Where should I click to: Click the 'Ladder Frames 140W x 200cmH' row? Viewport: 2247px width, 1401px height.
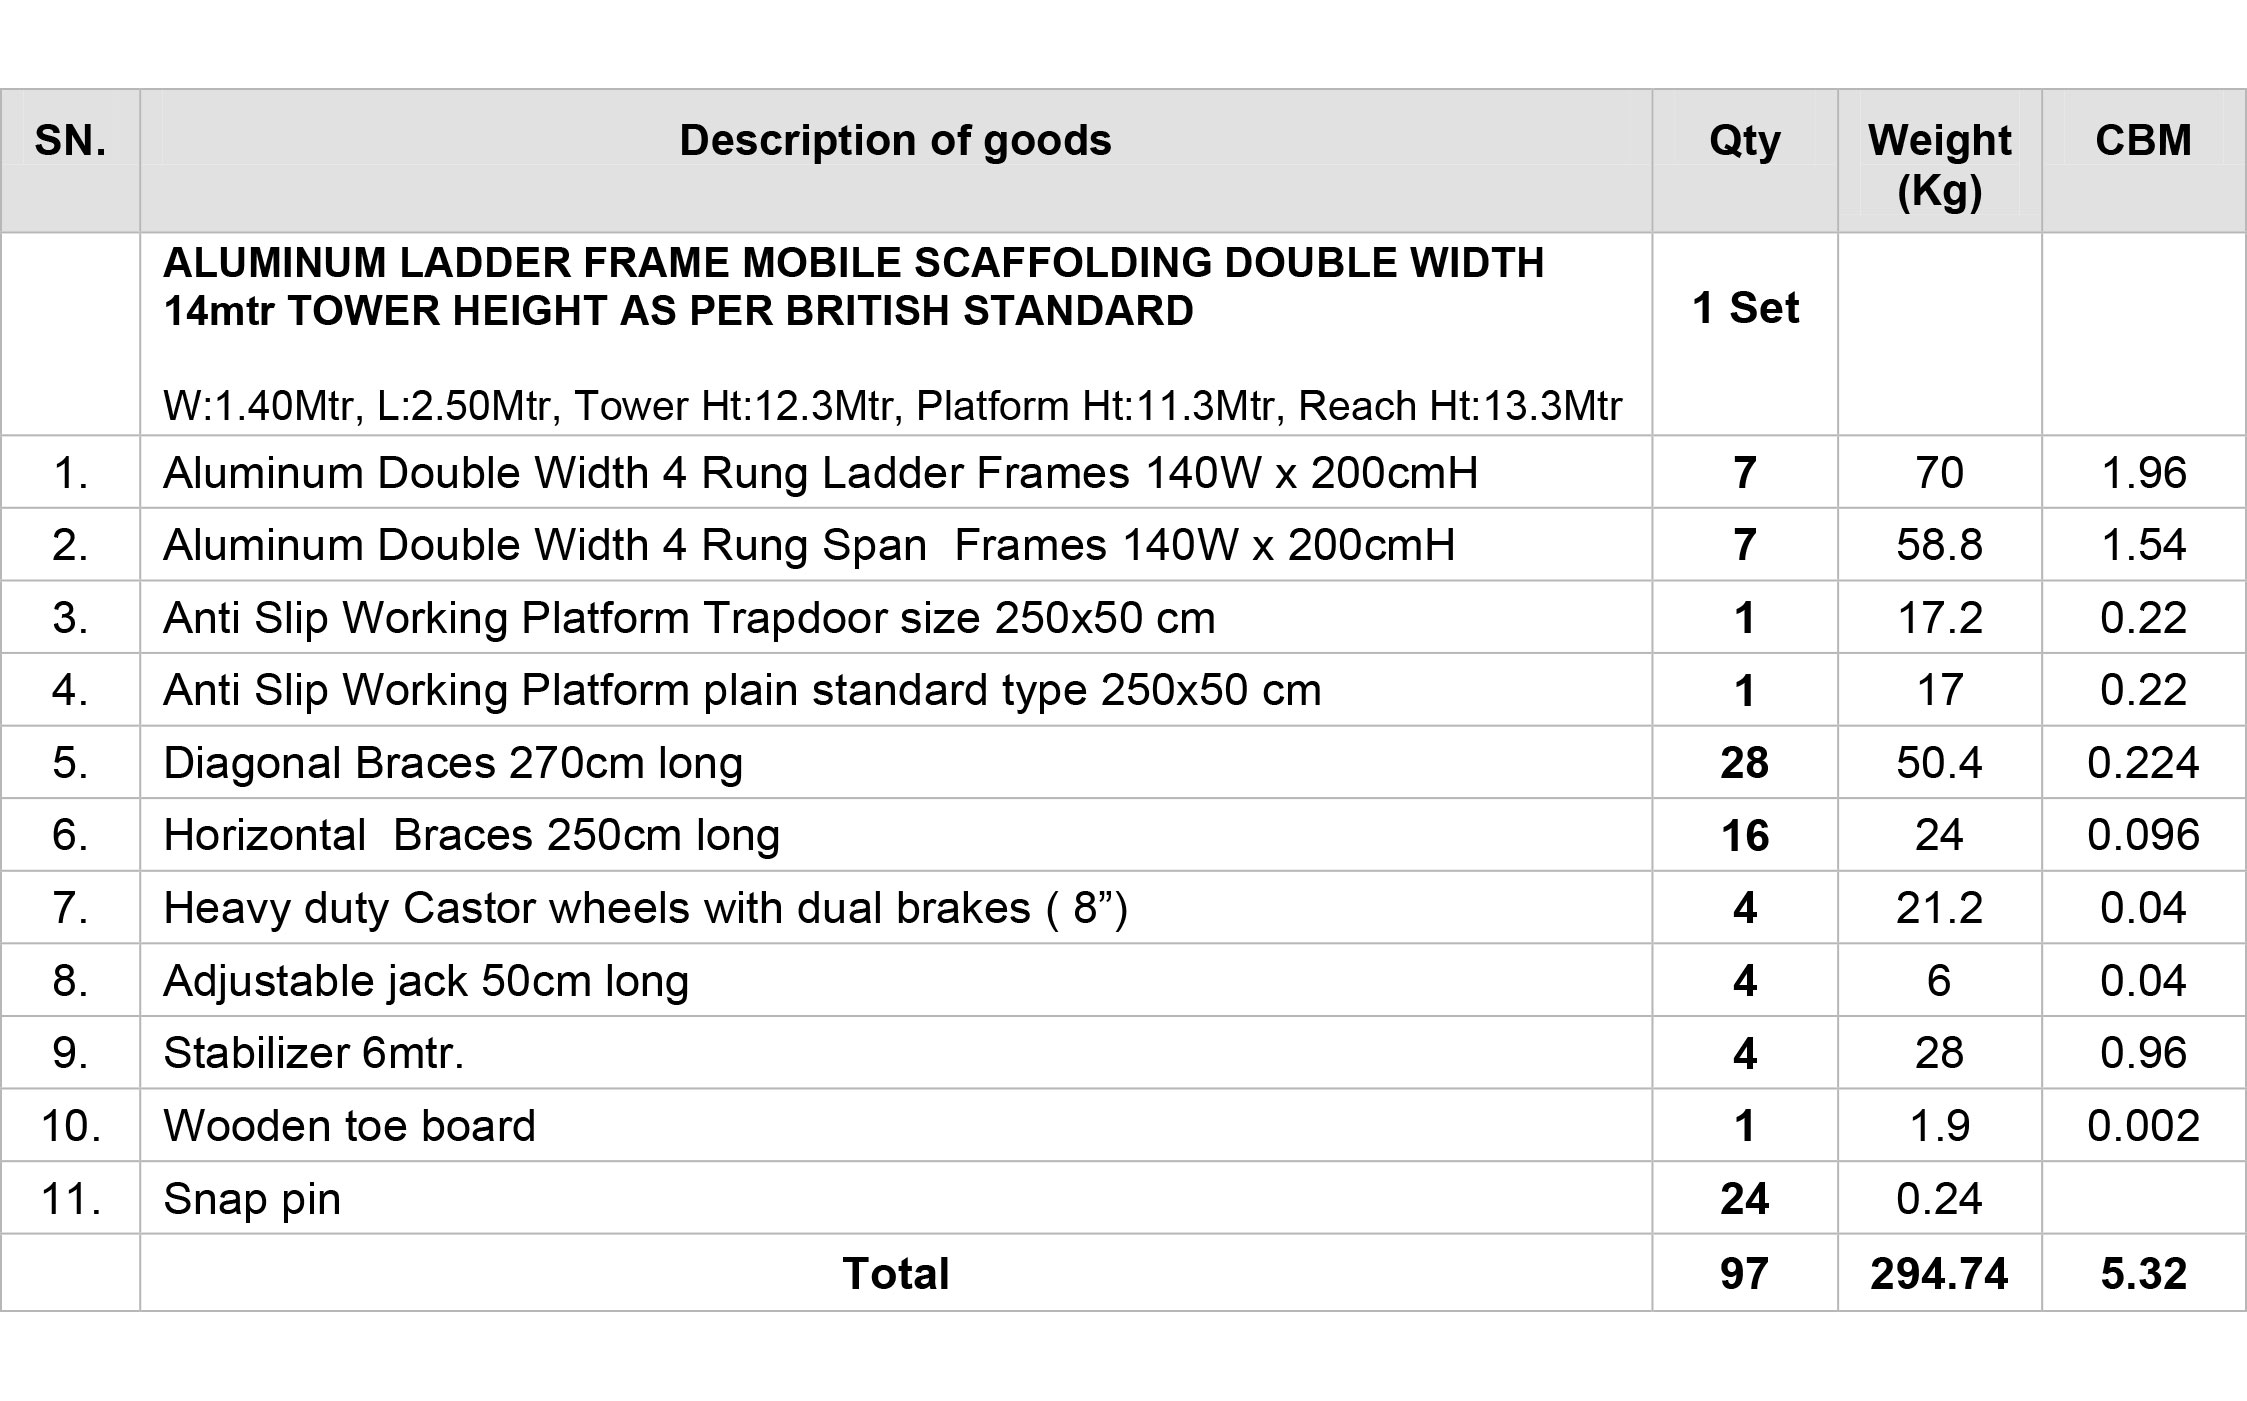coord(1123,472)
